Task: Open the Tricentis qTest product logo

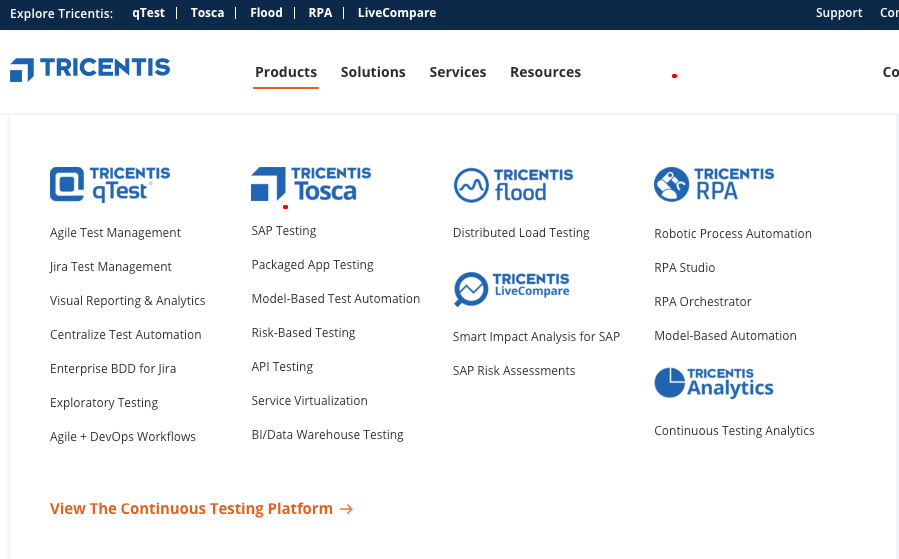Action: [x=110, y=184]
